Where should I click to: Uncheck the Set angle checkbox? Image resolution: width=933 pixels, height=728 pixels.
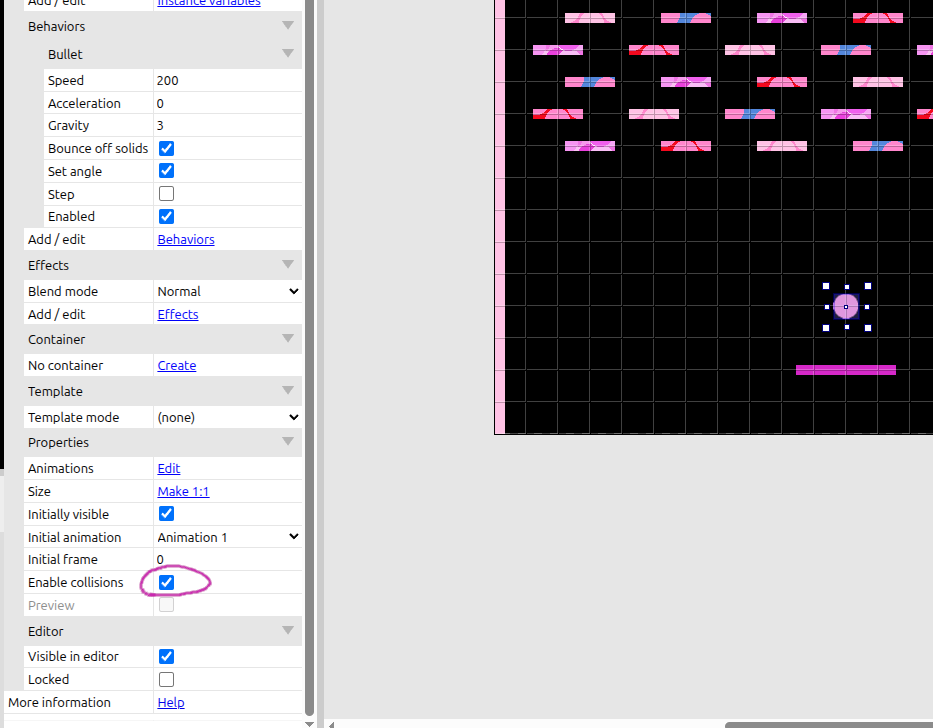click(167, 171)
